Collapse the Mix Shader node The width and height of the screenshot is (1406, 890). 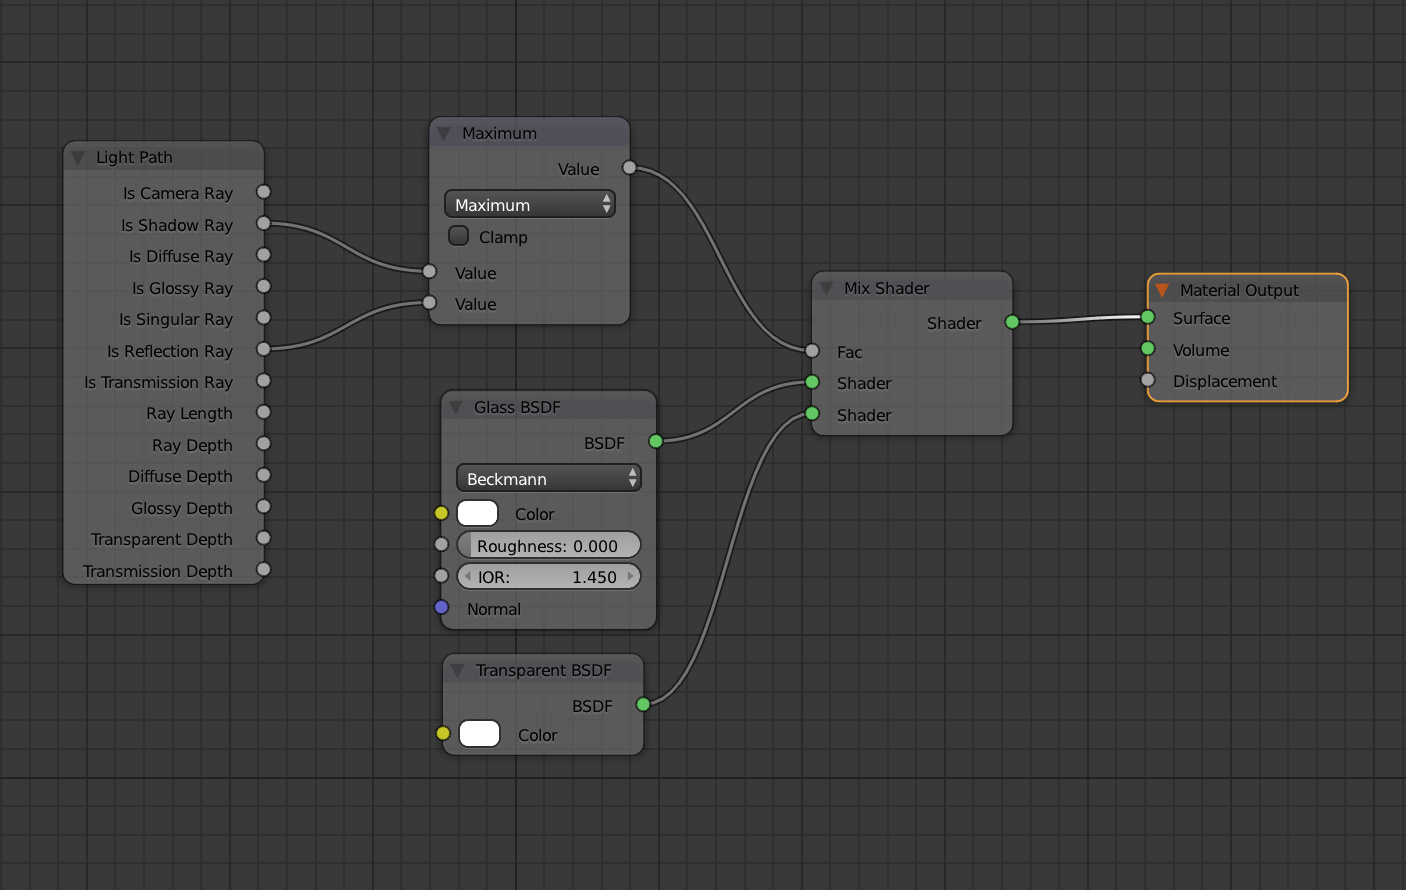point(826,288)
